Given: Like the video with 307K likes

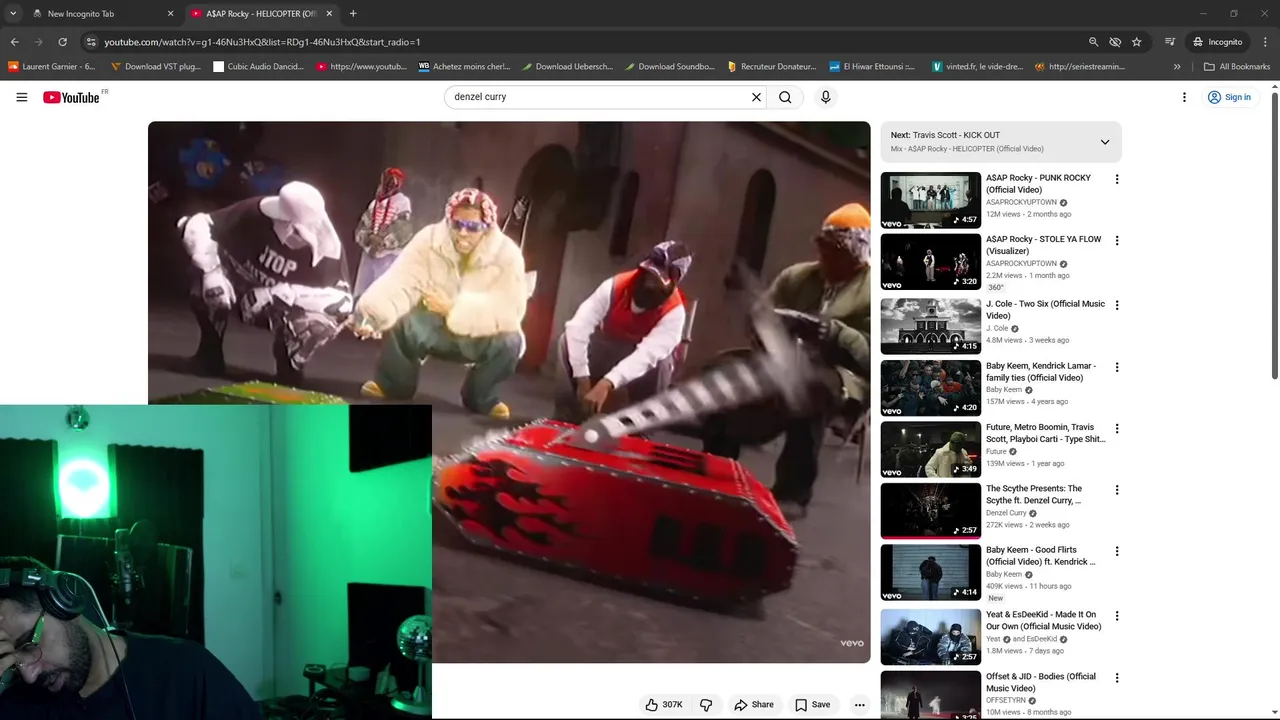Looking at the screenshot, I should (x=664, y=705).
